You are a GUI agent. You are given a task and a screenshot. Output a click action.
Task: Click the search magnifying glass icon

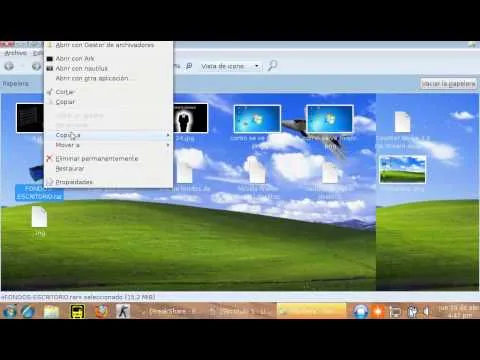coord(272,66)
